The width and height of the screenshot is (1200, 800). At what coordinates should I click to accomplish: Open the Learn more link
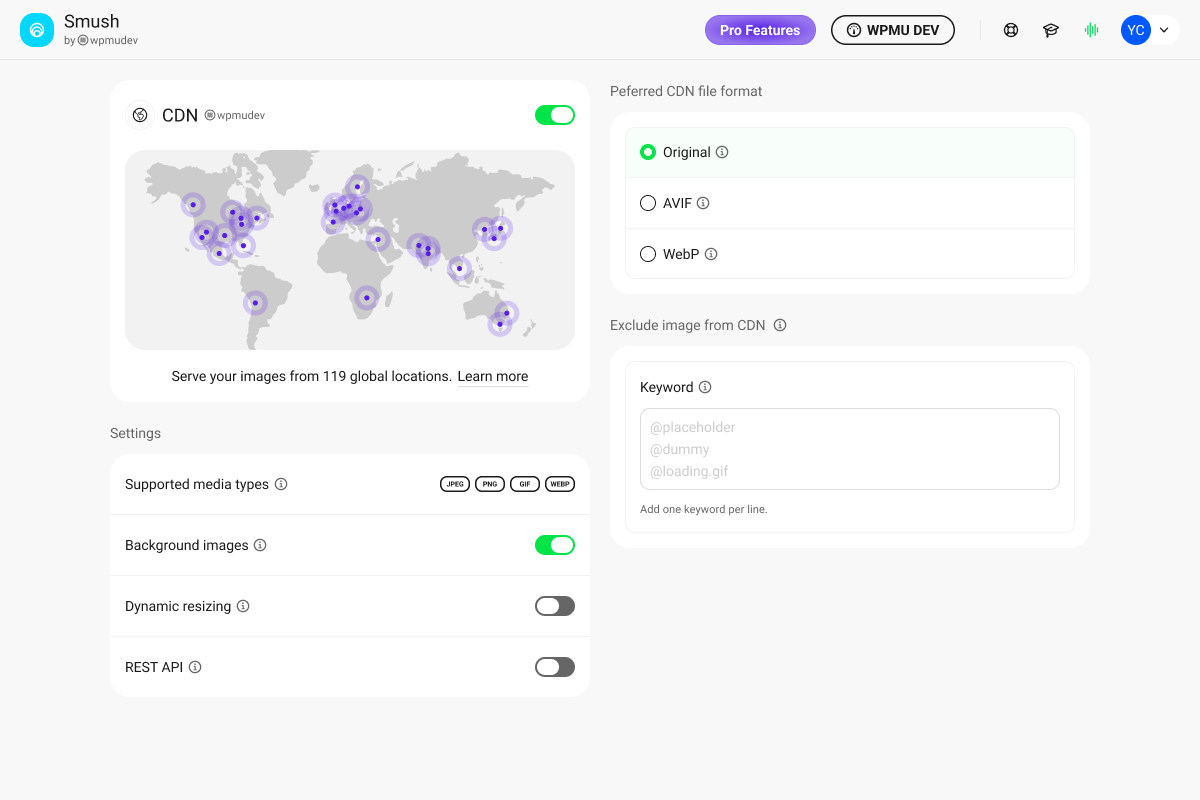coord(493,377)
